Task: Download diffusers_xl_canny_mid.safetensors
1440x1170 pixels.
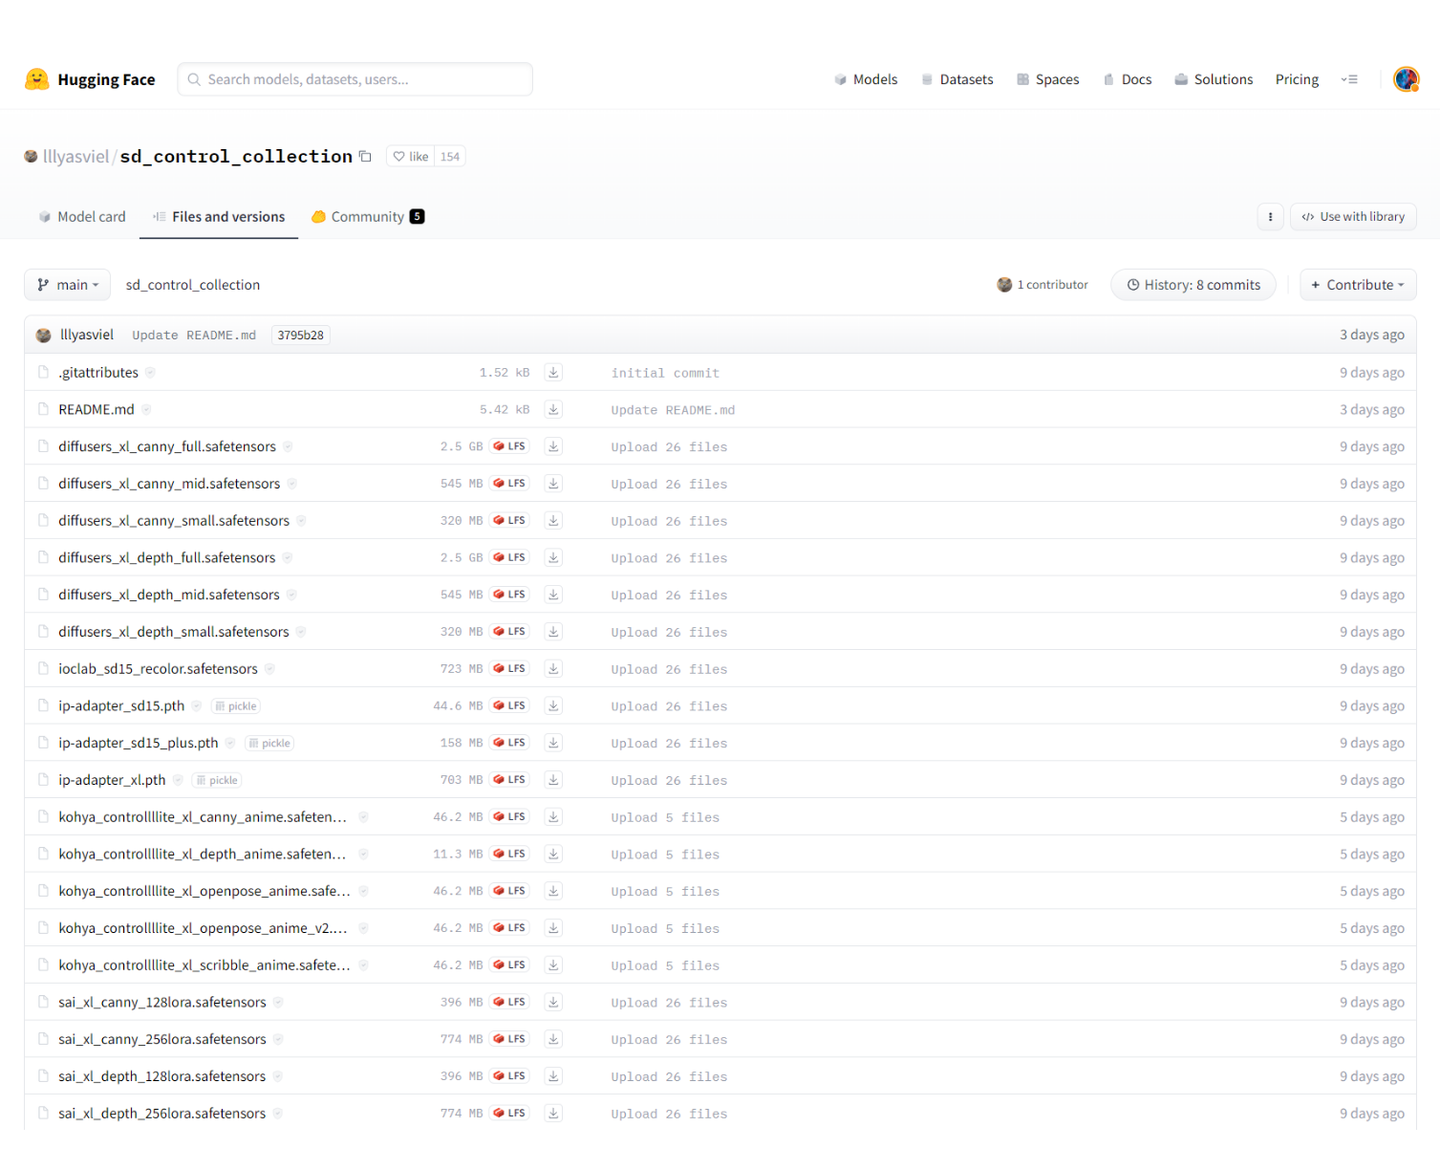Action: pos(553,483)
